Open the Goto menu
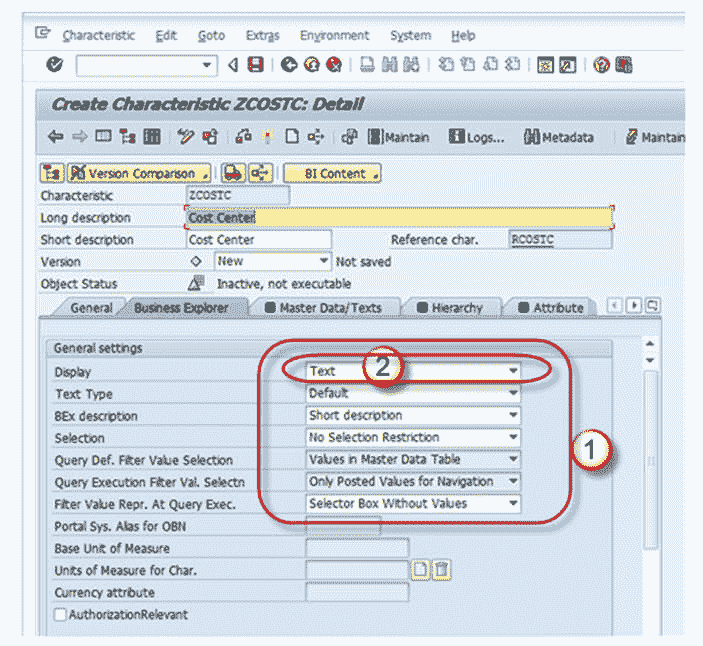703x646 pixels. point(211,35)
